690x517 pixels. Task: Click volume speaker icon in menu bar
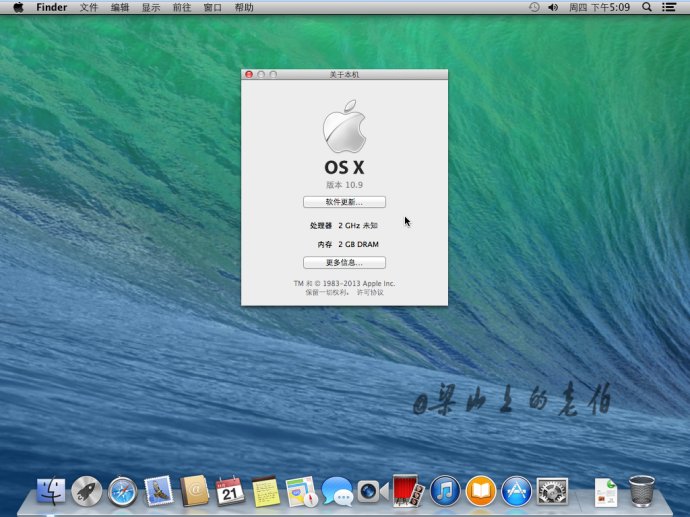click(553, 7)
